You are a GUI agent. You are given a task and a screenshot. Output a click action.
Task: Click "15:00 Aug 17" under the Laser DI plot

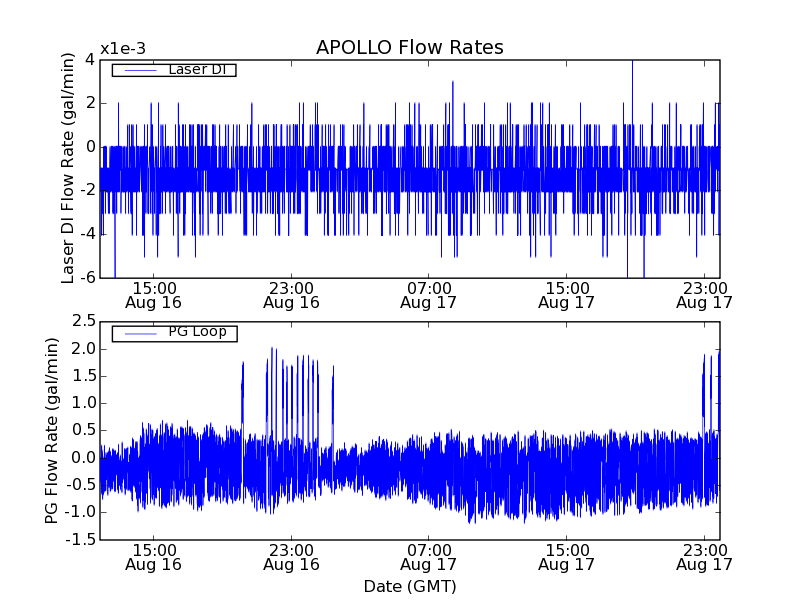pyautogui.click(x=566, y=295)
